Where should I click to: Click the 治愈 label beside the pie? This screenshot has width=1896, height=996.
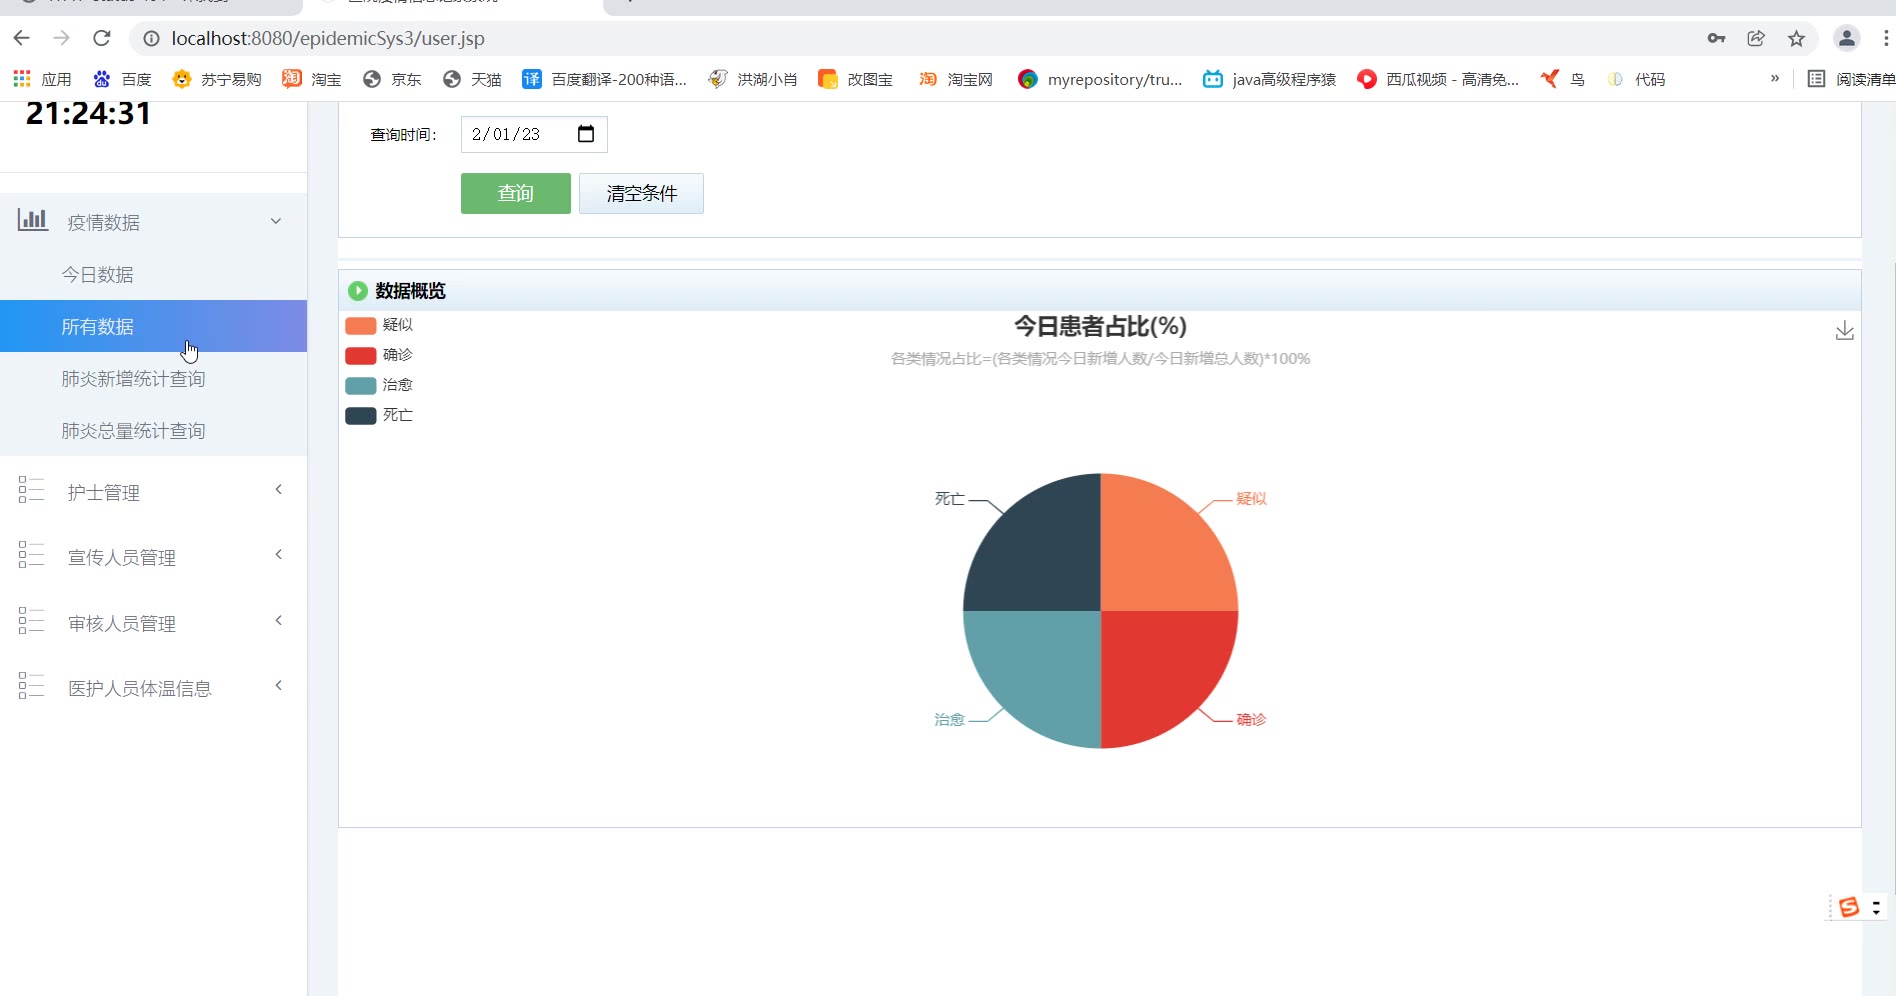(949, 719)
